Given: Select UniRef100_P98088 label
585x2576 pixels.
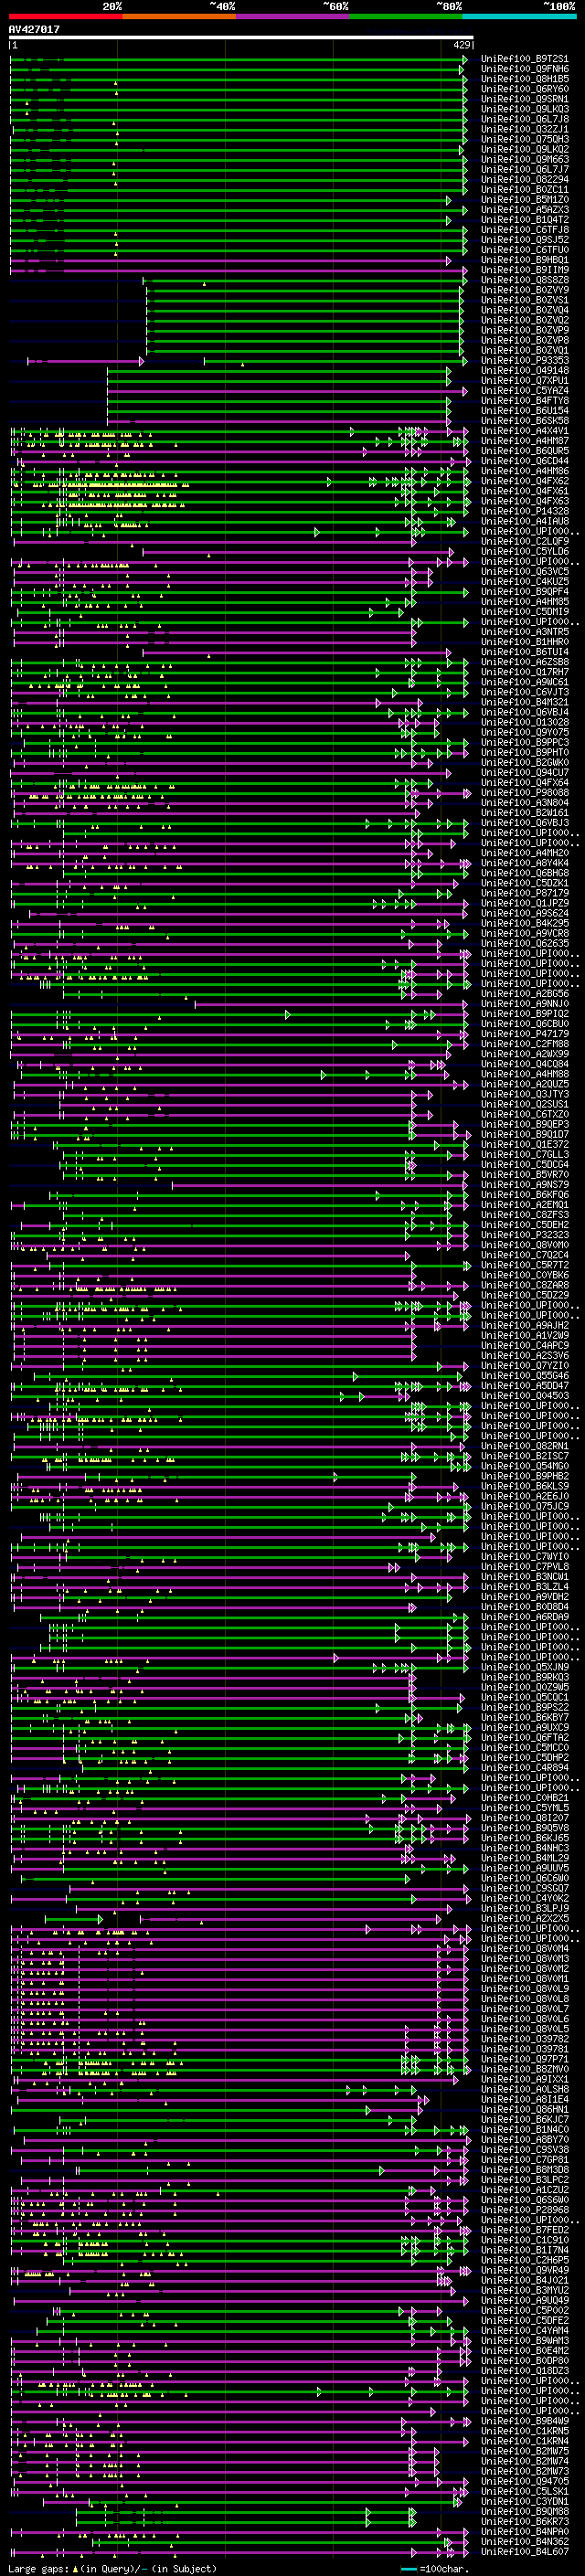Looking at the screenshot, I should [525, 793].
